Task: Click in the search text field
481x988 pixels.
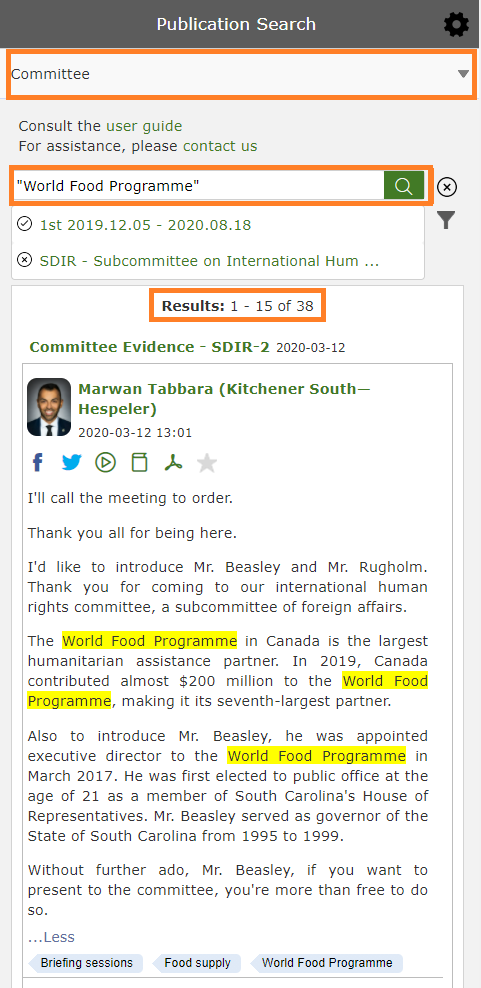Action: (x=198, y=186)
